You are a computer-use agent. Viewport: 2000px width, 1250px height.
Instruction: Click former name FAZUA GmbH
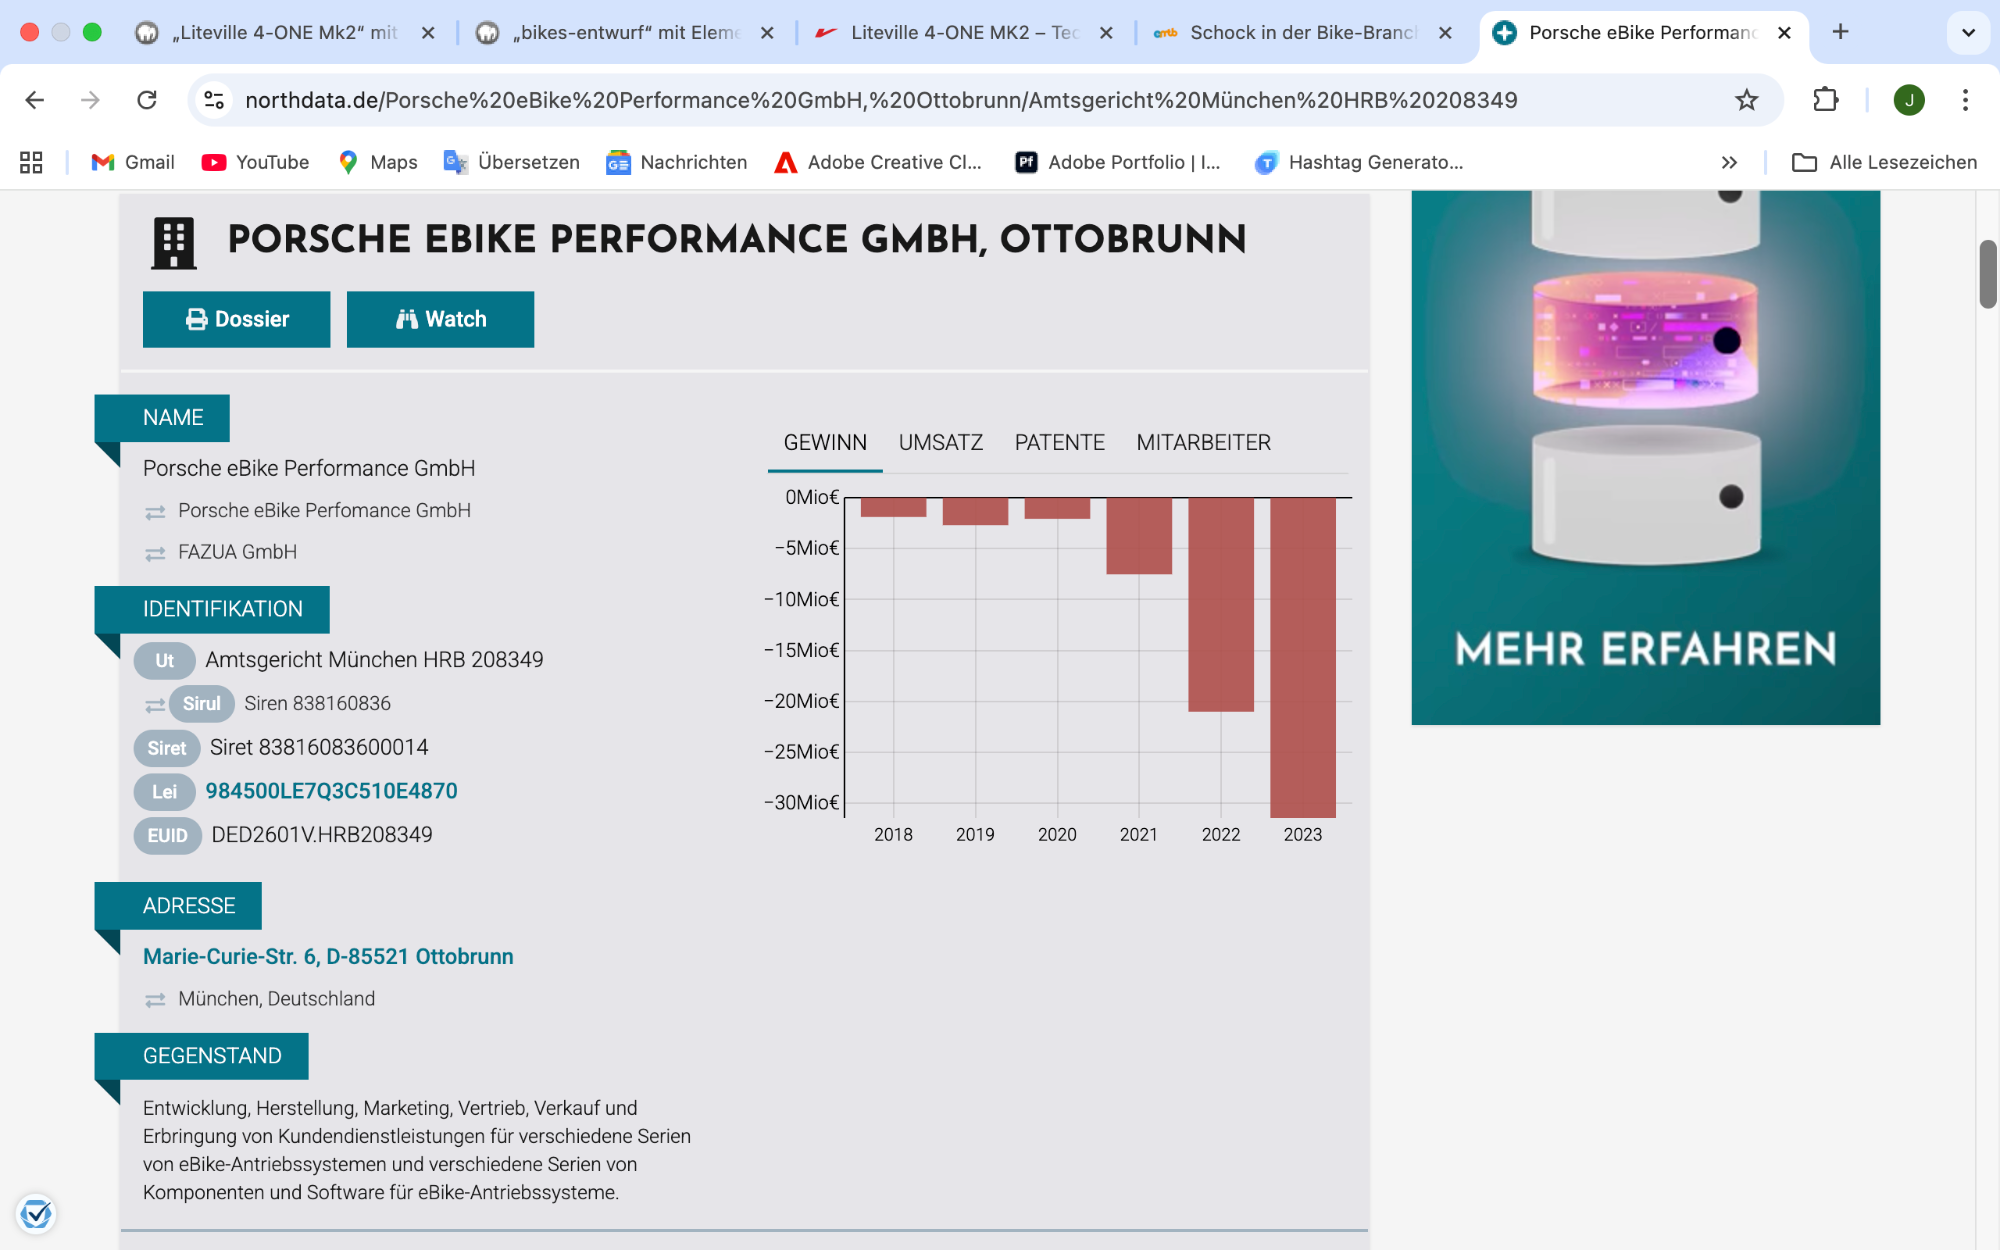click(x=237, y=552)
